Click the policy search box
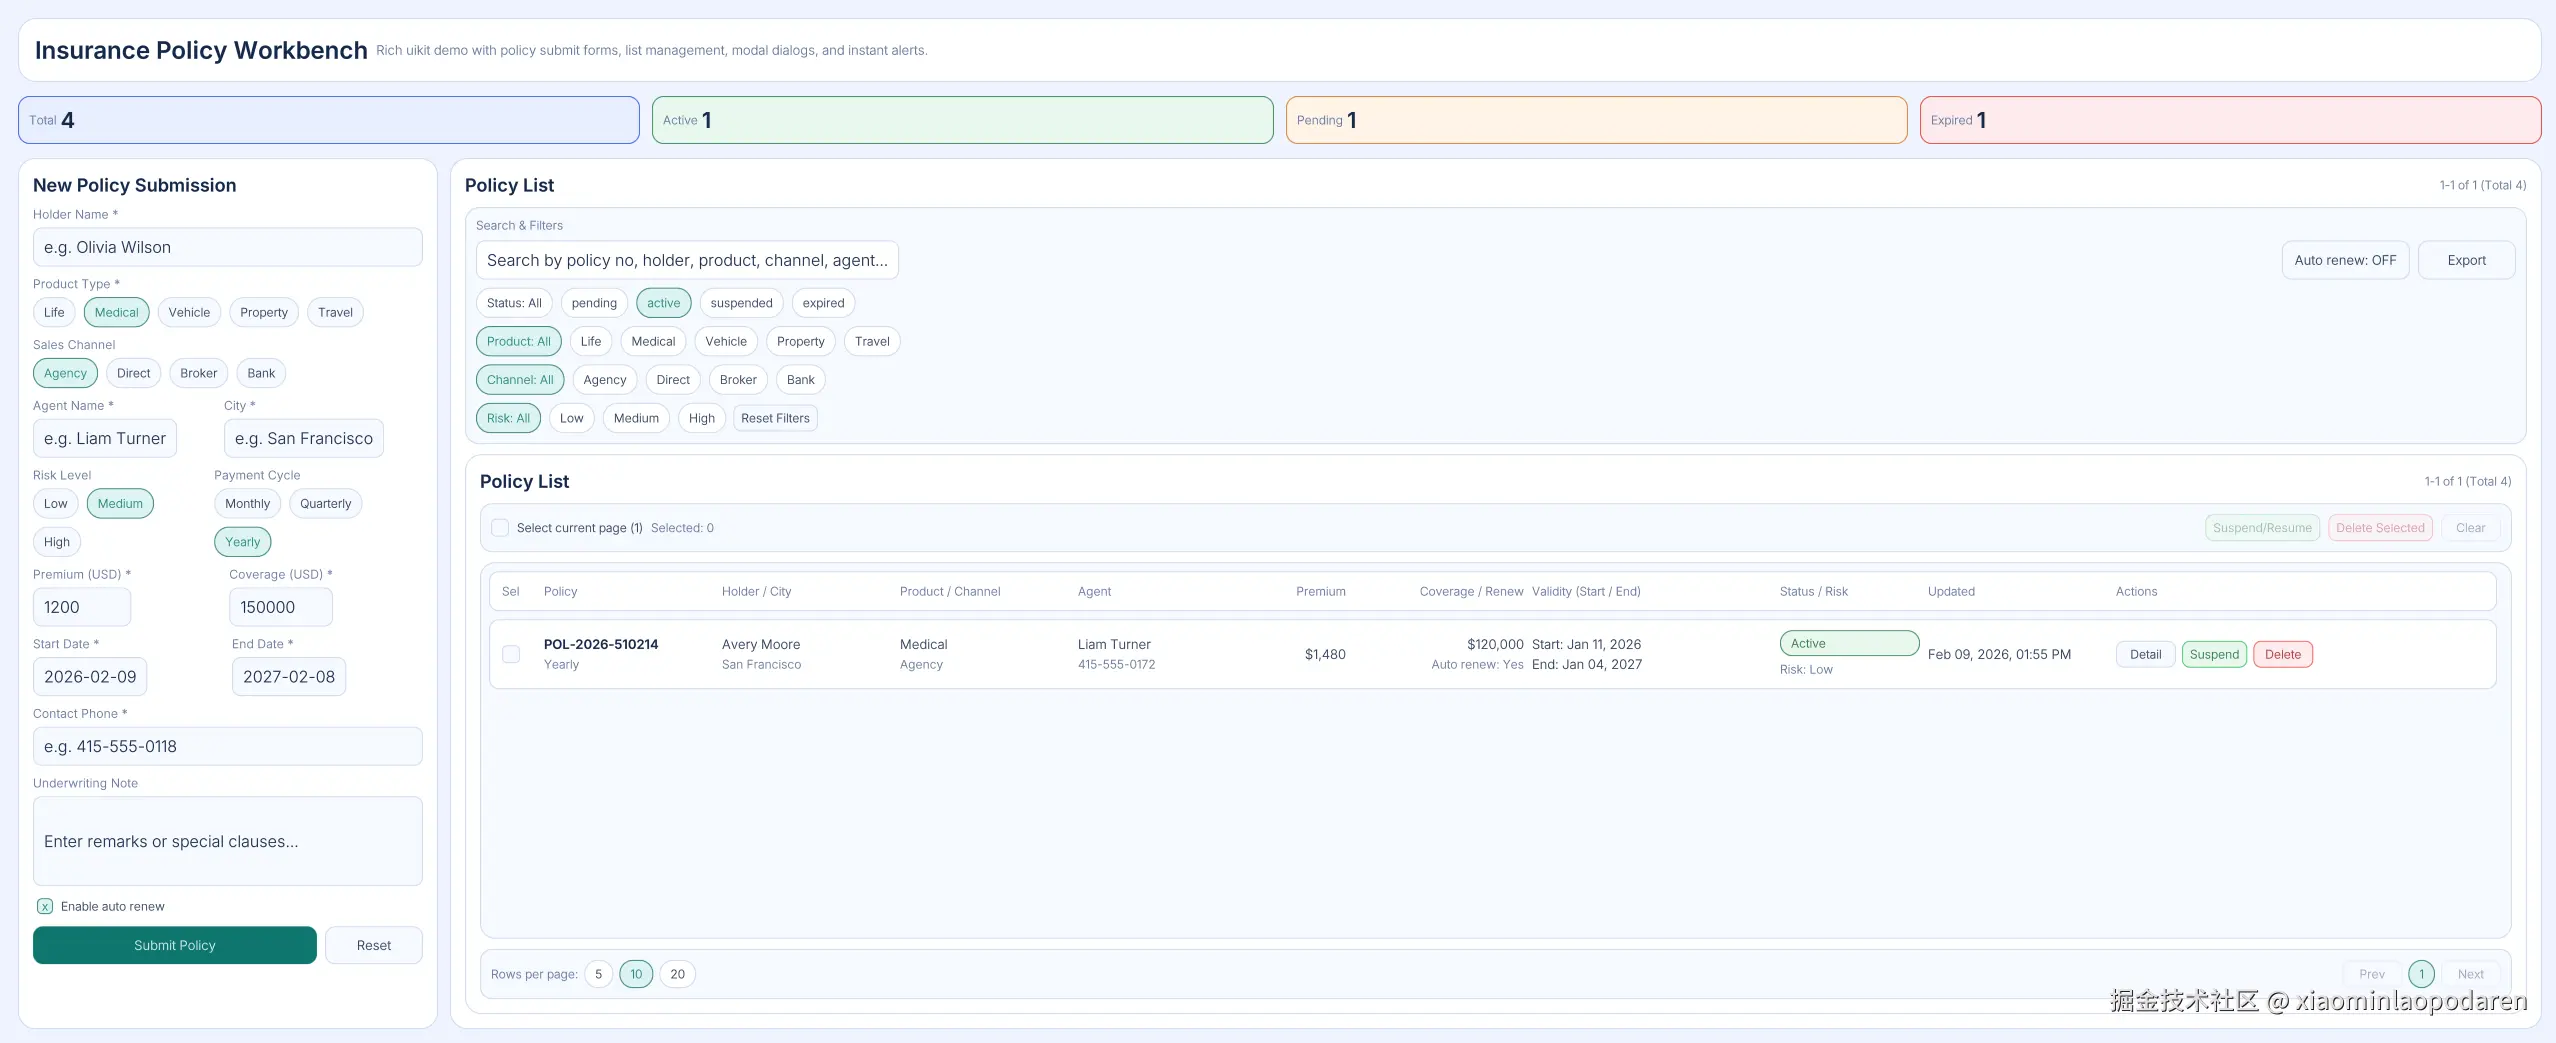The width and height of the screenshot is (2556, 1043). click(687, 260)
